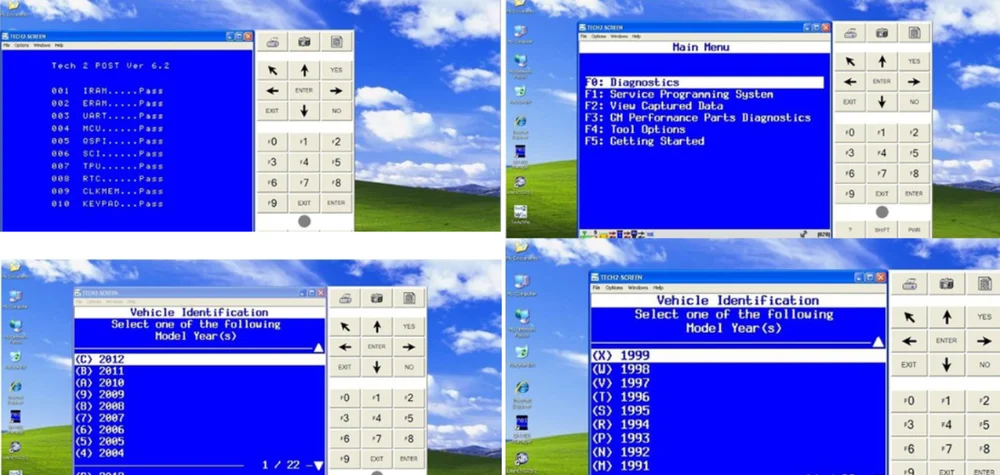The width and height of the screenshot is (1000, 475).
Task: Click the document icon in the POST screen keypad
Action: coord(337,41)
